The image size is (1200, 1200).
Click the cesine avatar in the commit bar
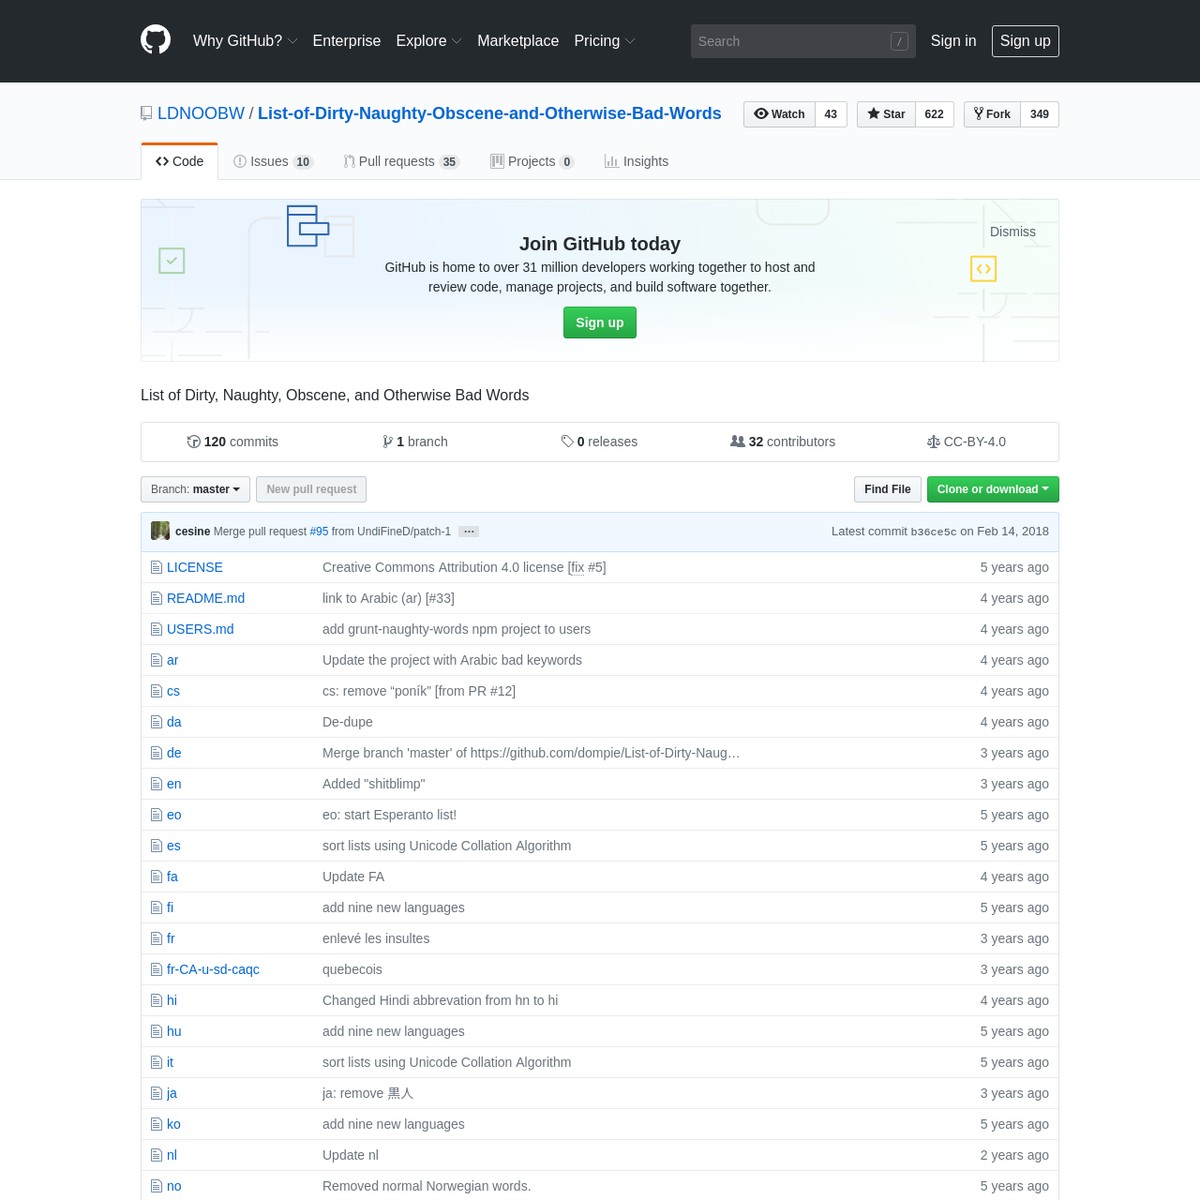click(x=160, y=531)
